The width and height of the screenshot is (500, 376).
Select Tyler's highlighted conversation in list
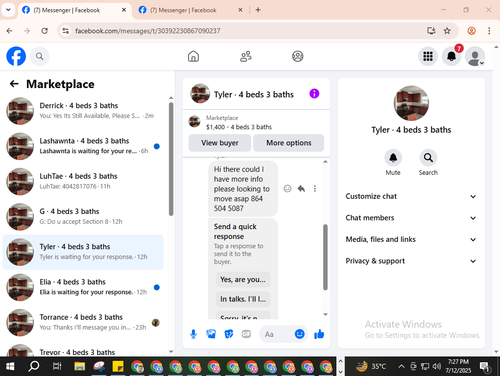tap(83, 252)
